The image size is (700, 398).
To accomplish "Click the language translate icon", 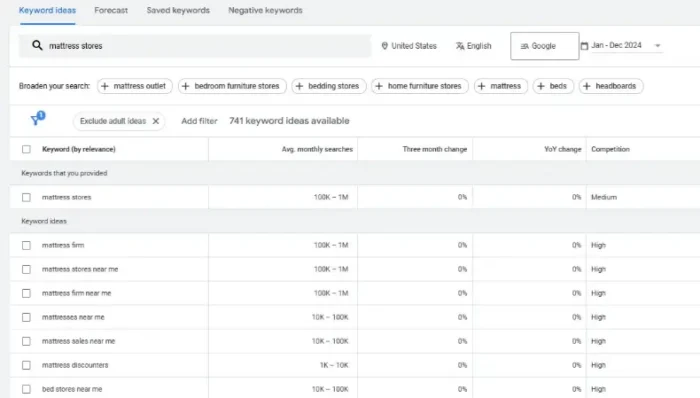I will point(460,46).
